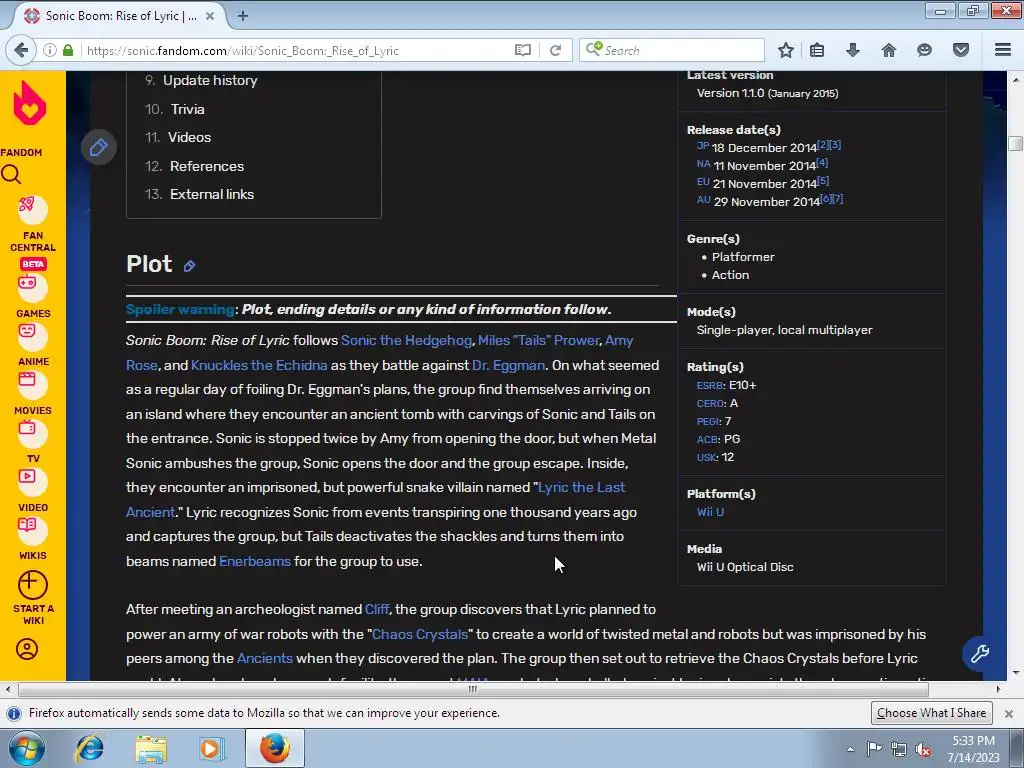Screen dimensions: 1024x768
Task: Click the vertical scrollbar thumb
Action: tap(1016, 143)
